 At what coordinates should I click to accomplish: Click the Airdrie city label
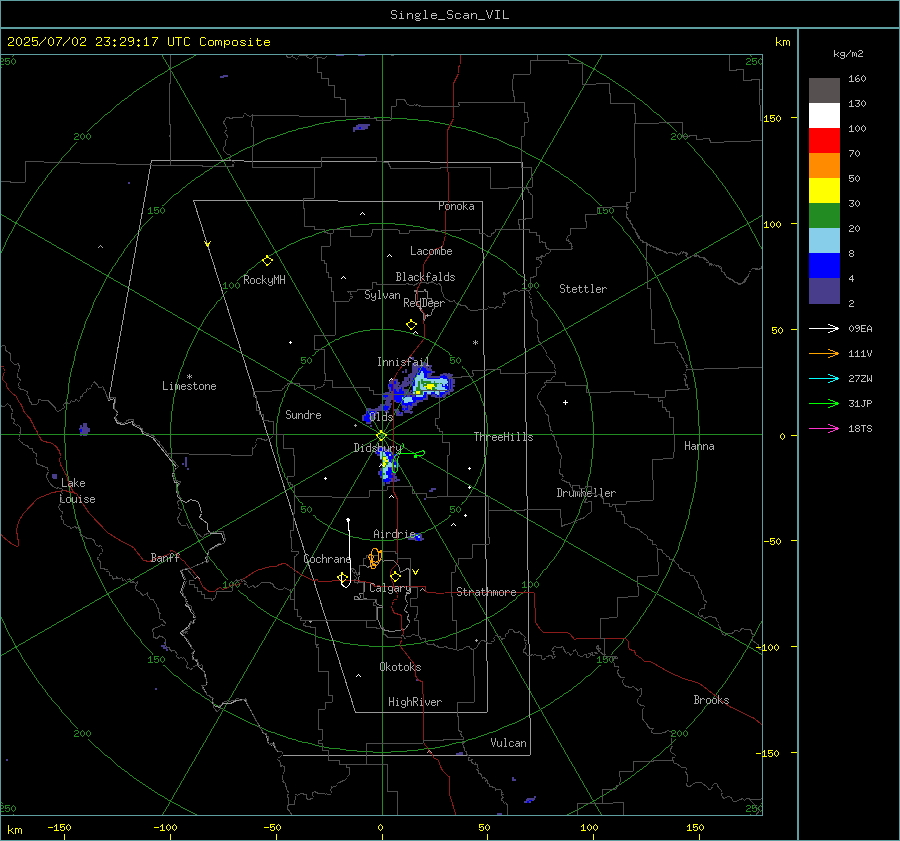(x=394, y=534)
